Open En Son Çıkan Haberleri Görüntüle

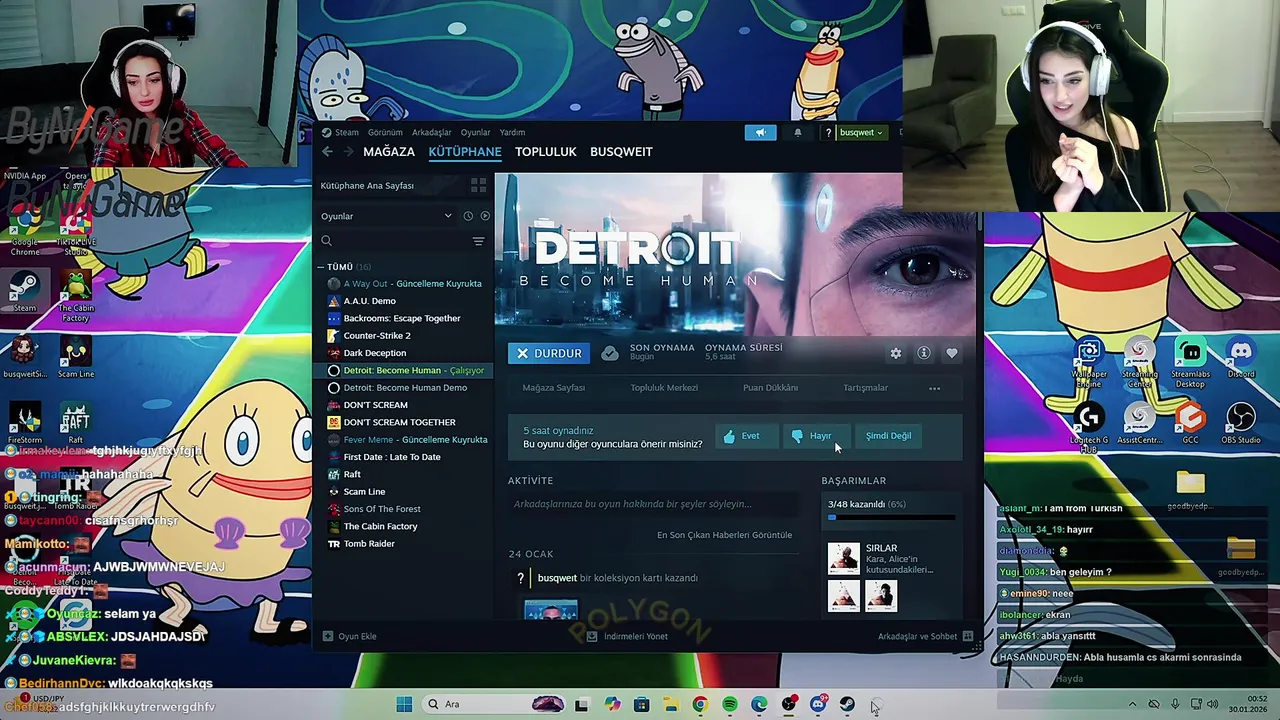[x=724, y=535]
